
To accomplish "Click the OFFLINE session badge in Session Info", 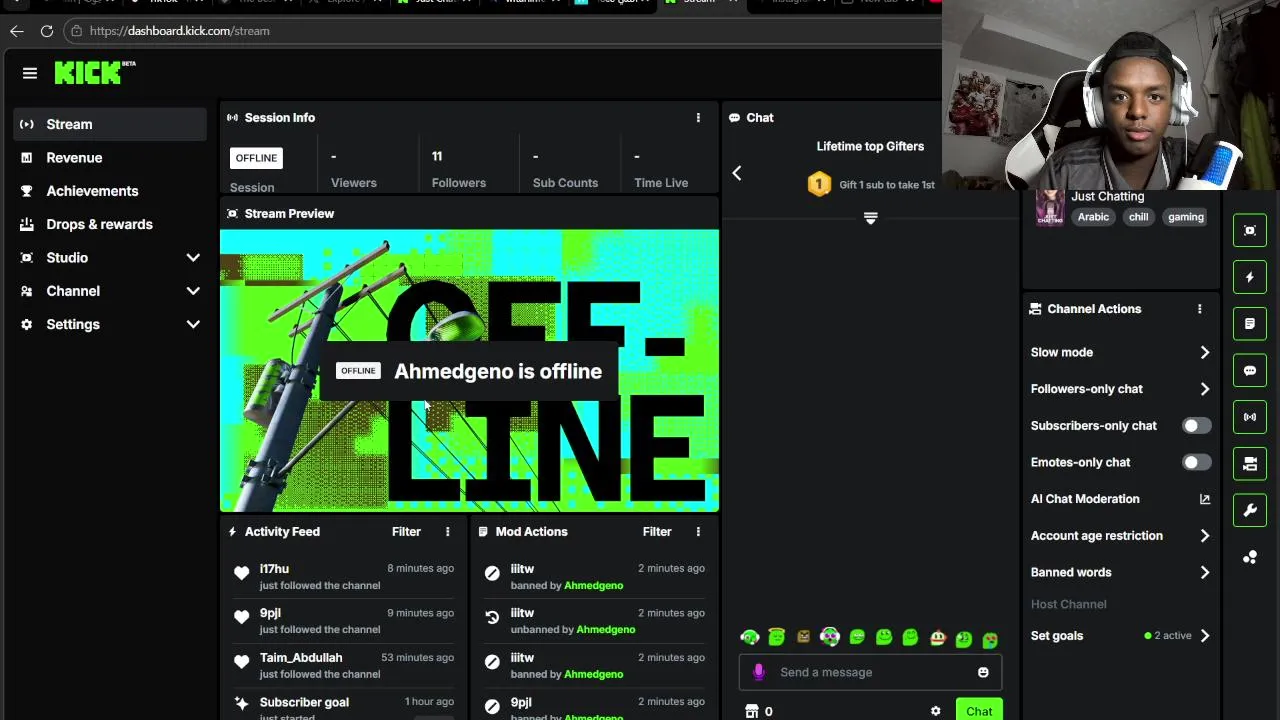I will 256,158.
